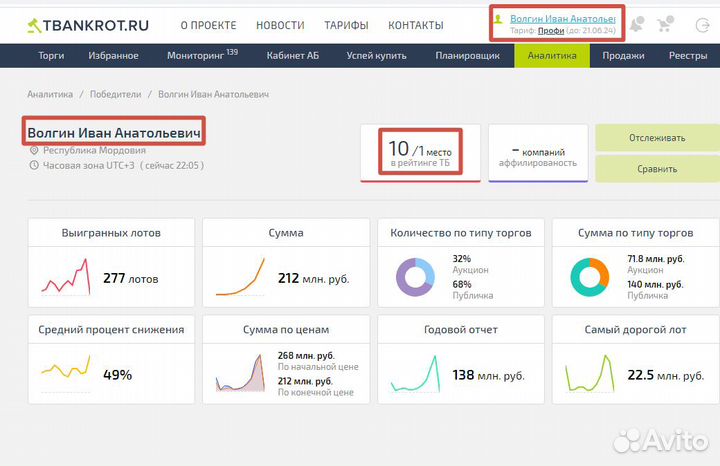Screen dimensions: 720x466
Task: Click the rating '10/1 место' box
Action: (420, 153)
